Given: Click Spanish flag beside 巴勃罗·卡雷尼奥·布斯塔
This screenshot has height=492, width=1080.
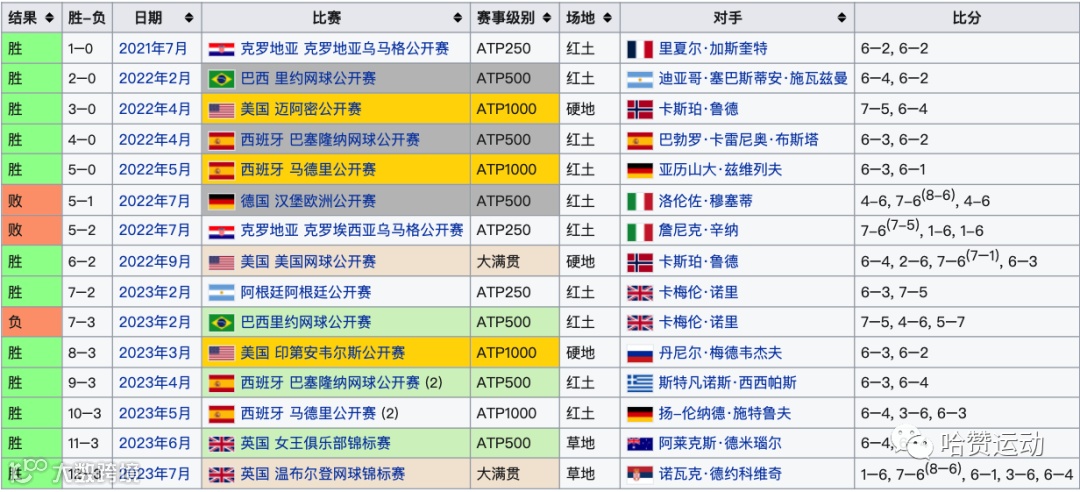Looking at the screenshot, I should pyautogui.click(x=640, y=141).
